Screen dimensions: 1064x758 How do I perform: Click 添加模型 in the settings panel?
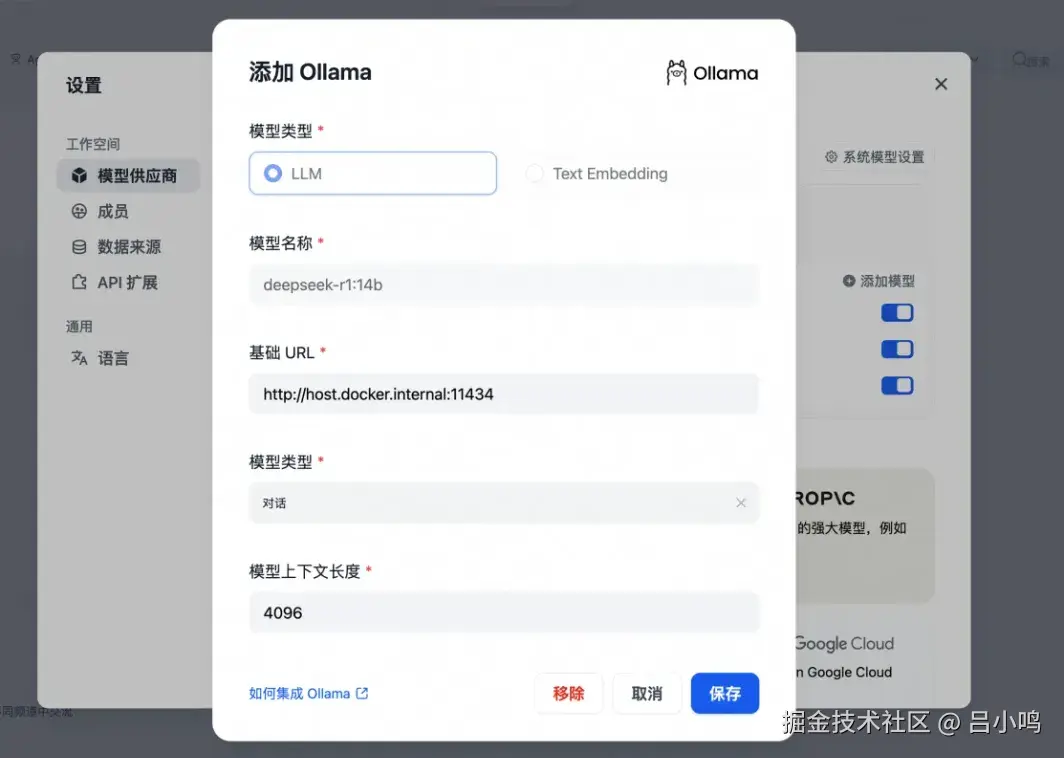(879, 281)
